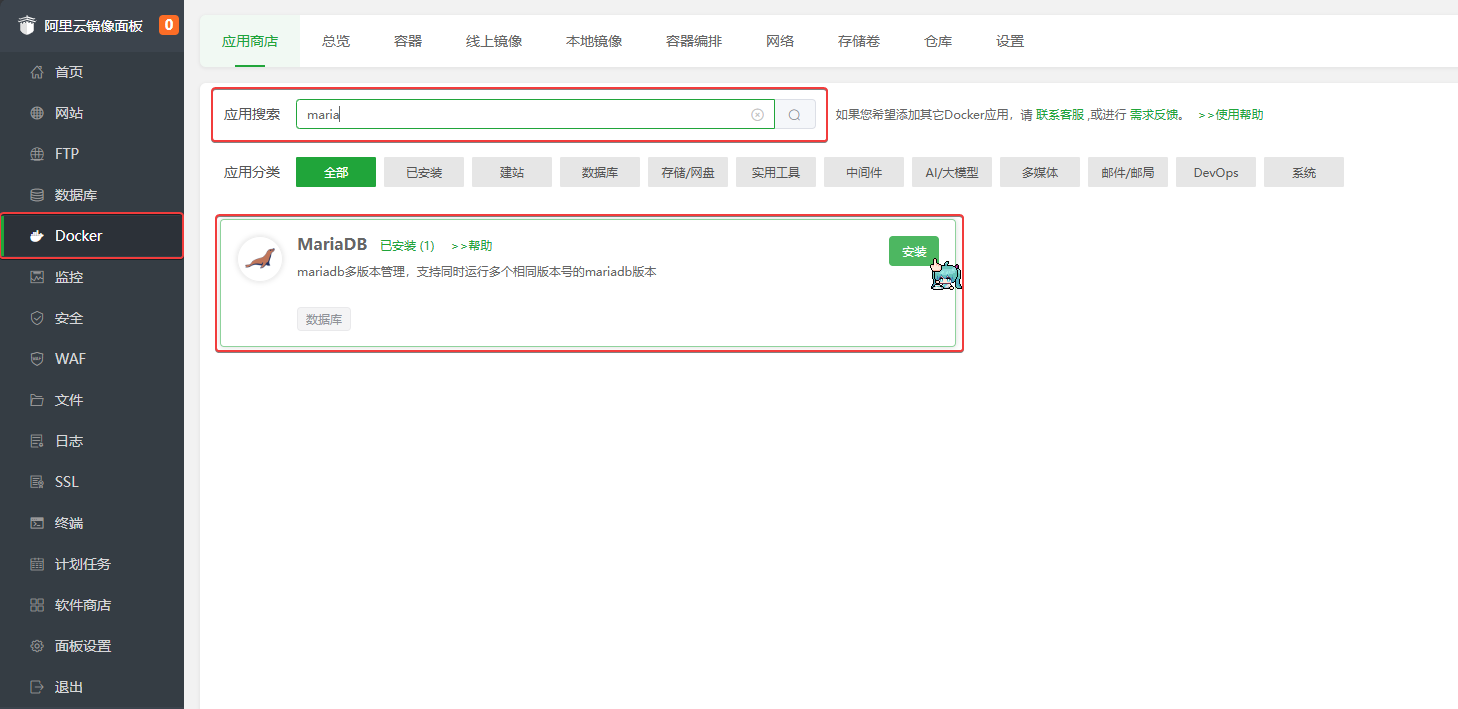1458x709 pixels.
Task: Open the >>使用帮助 link
Action: 1230,115
